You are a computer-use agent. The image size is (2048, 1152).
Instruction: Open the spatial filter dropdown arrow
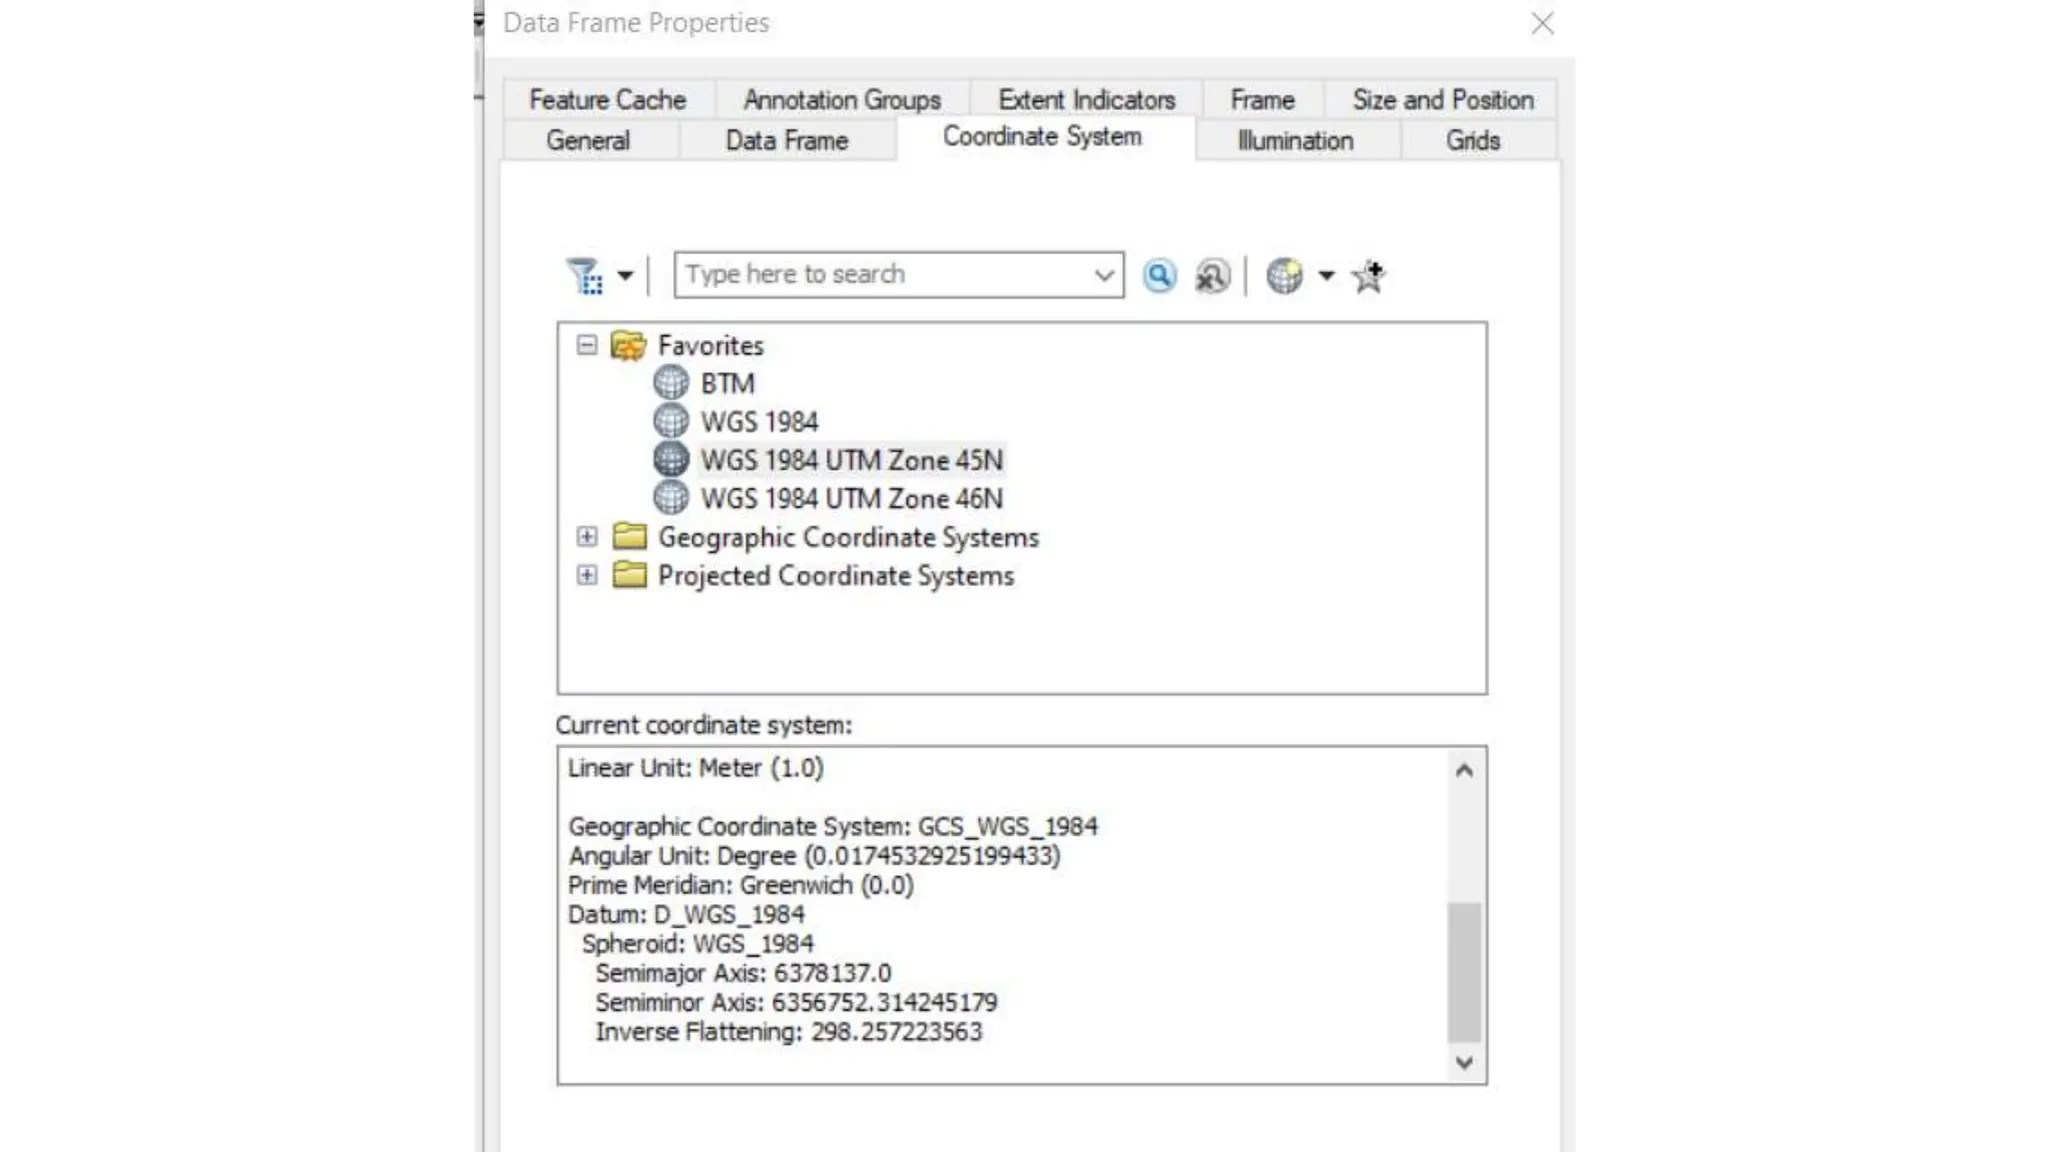(x=625, y=275)
